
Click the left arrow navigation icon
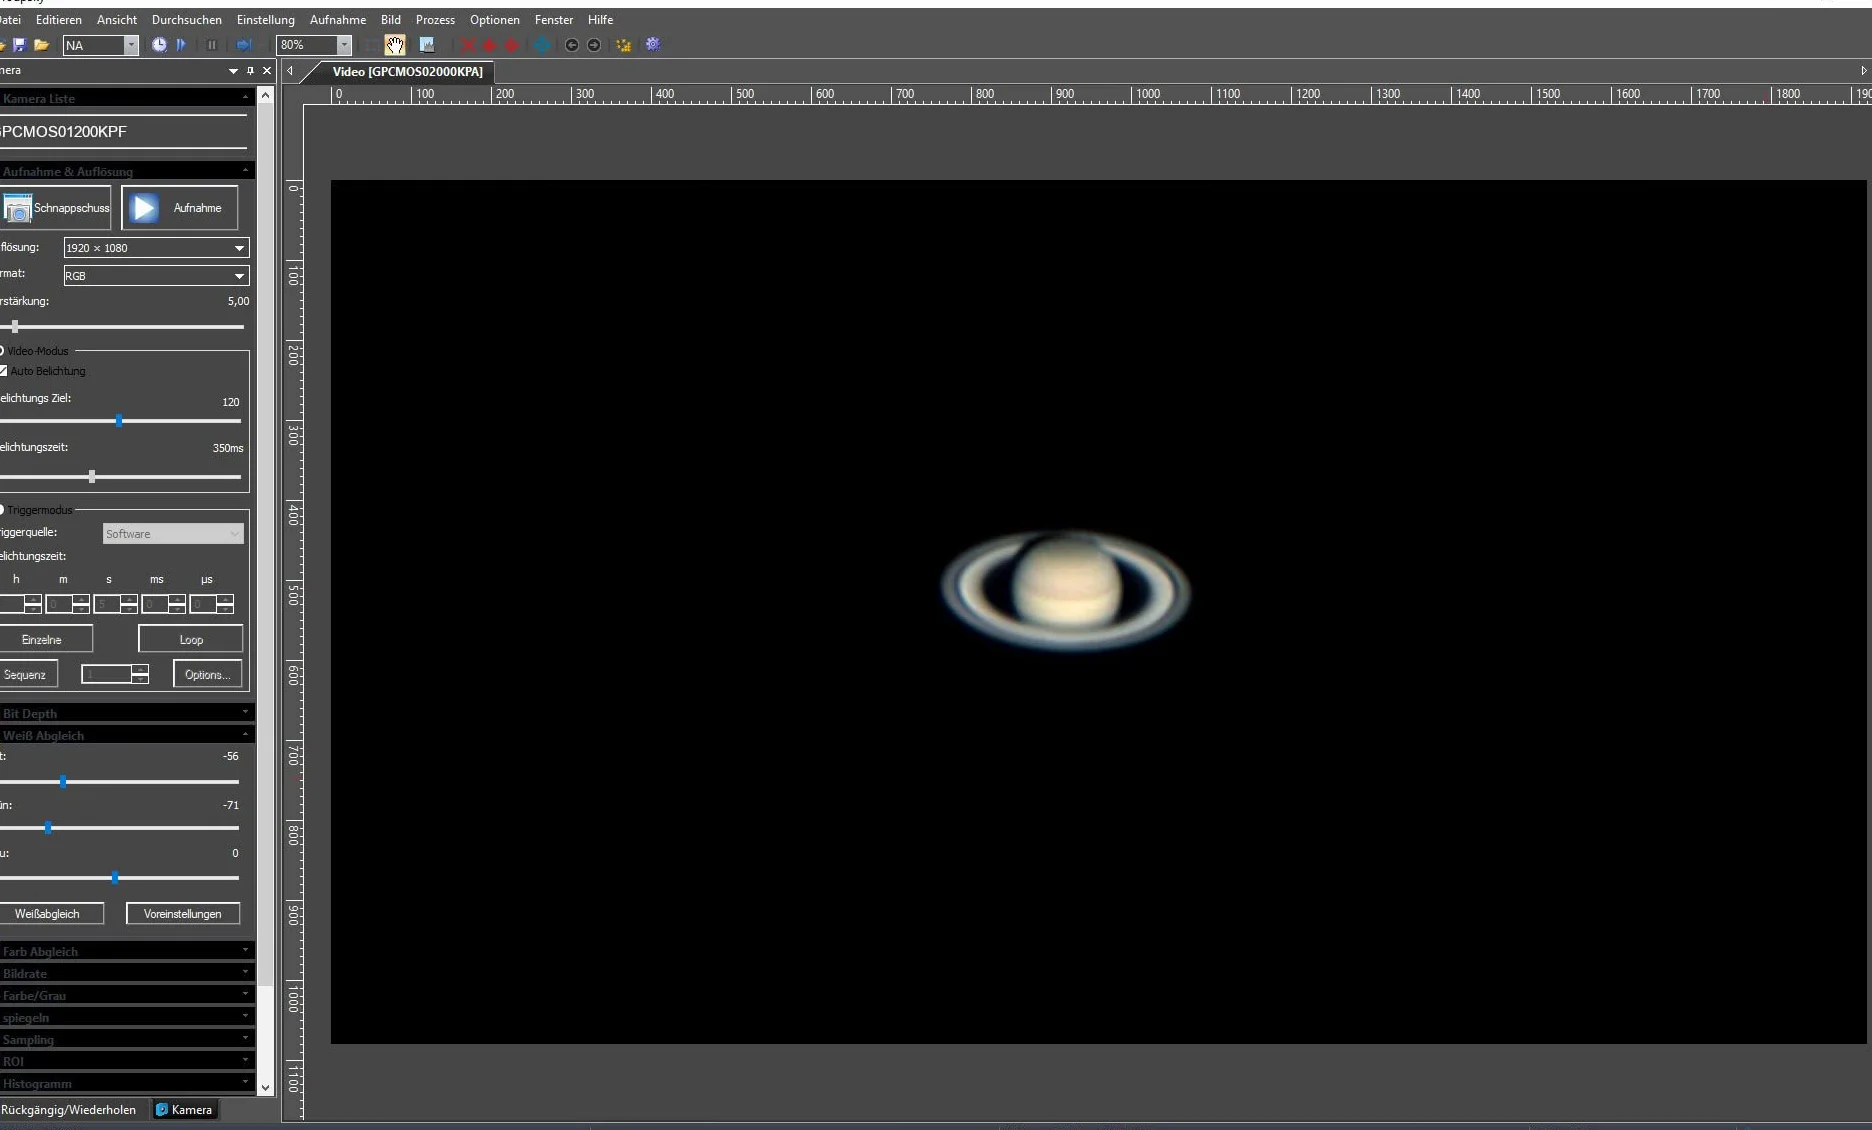[571, 45]
